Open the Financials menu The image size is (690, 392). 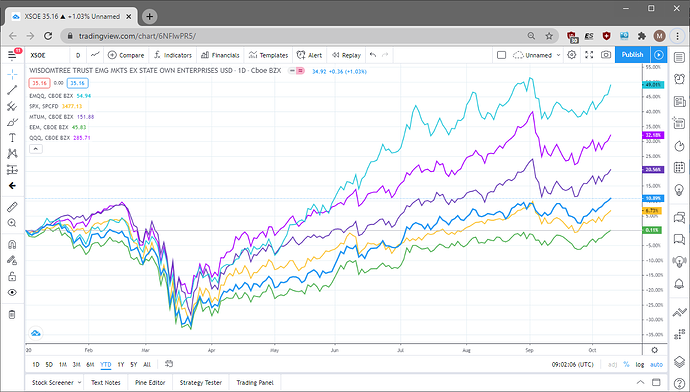tap(220, 55)
